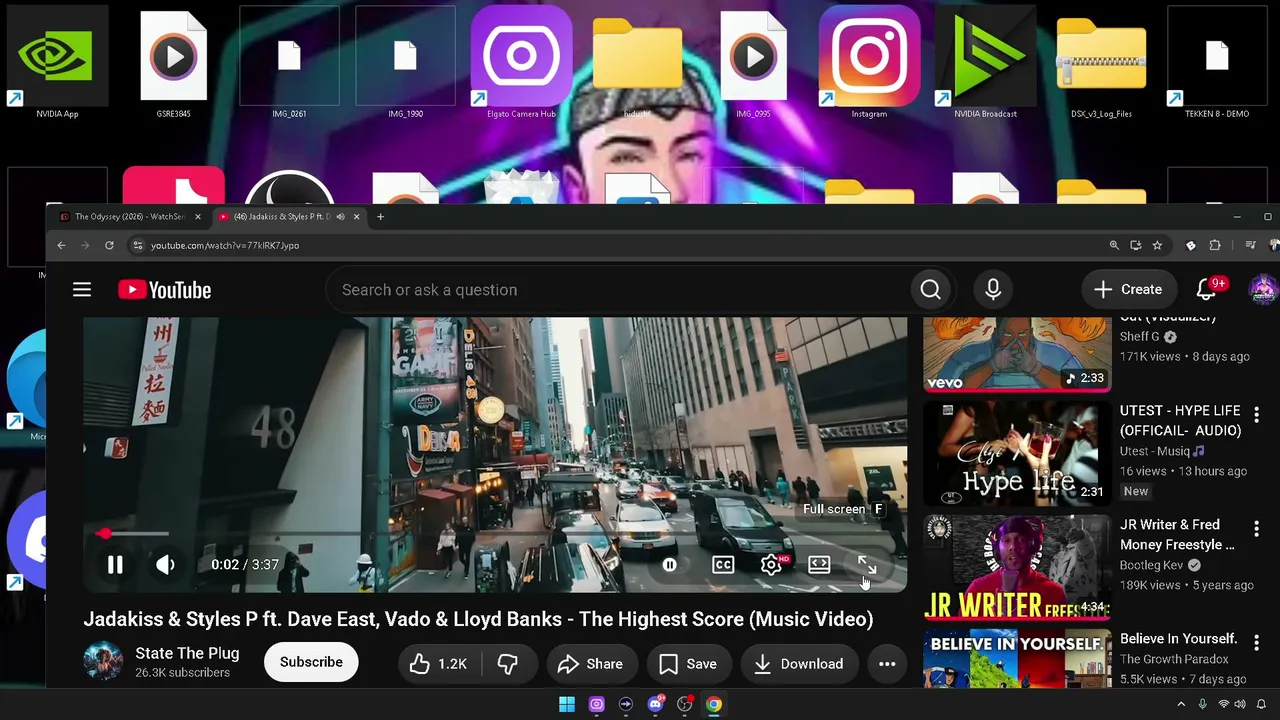Like the video with thumbs up
Image resolution: width=1280 pixels, height=720 pixels.
(439, 664)
